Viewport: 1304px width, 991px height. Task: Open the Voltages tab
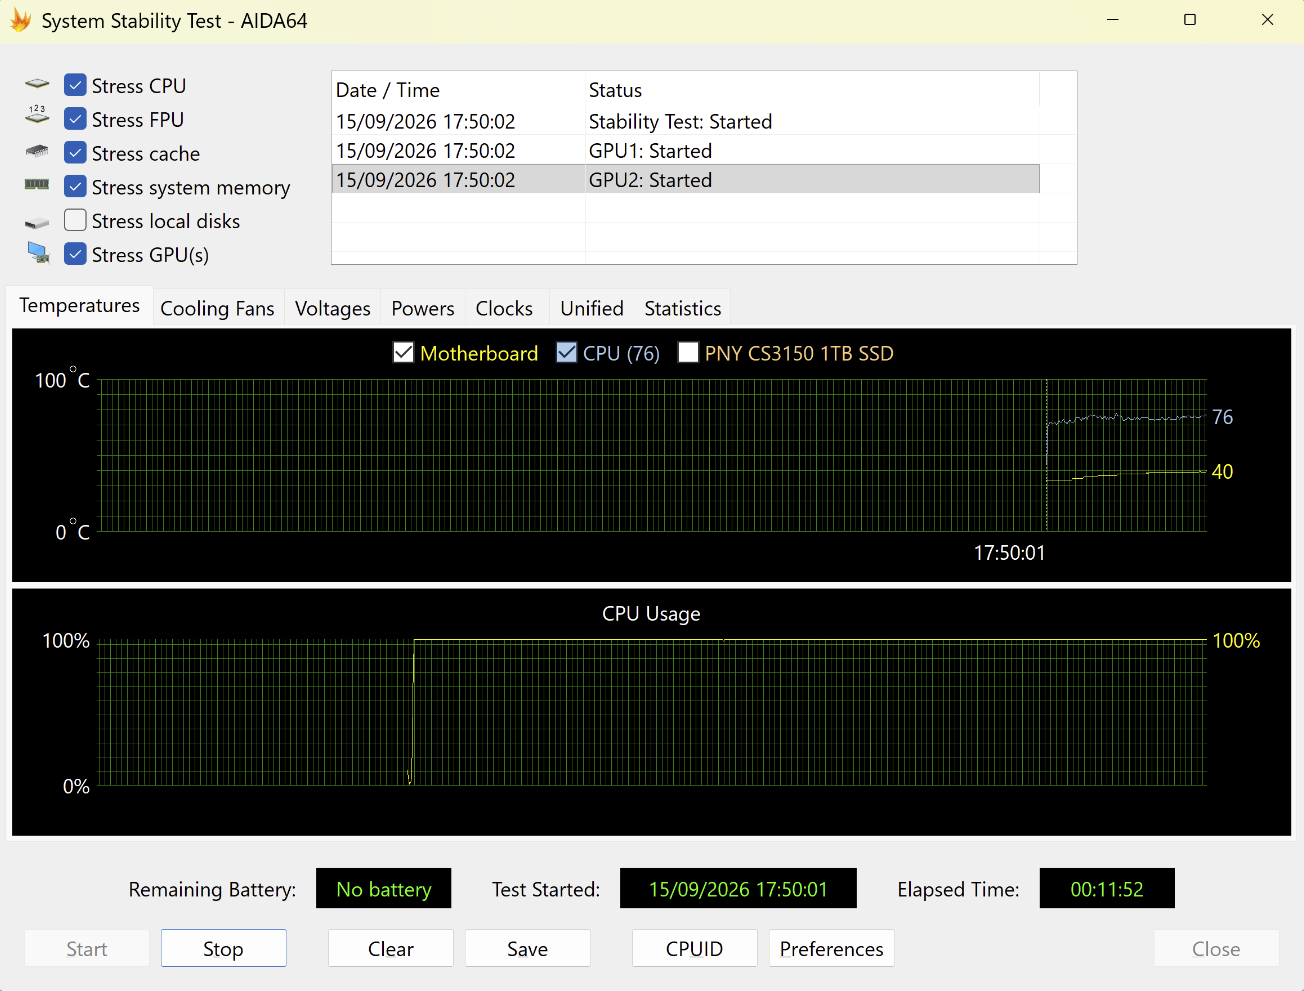(x=333, y=308)
